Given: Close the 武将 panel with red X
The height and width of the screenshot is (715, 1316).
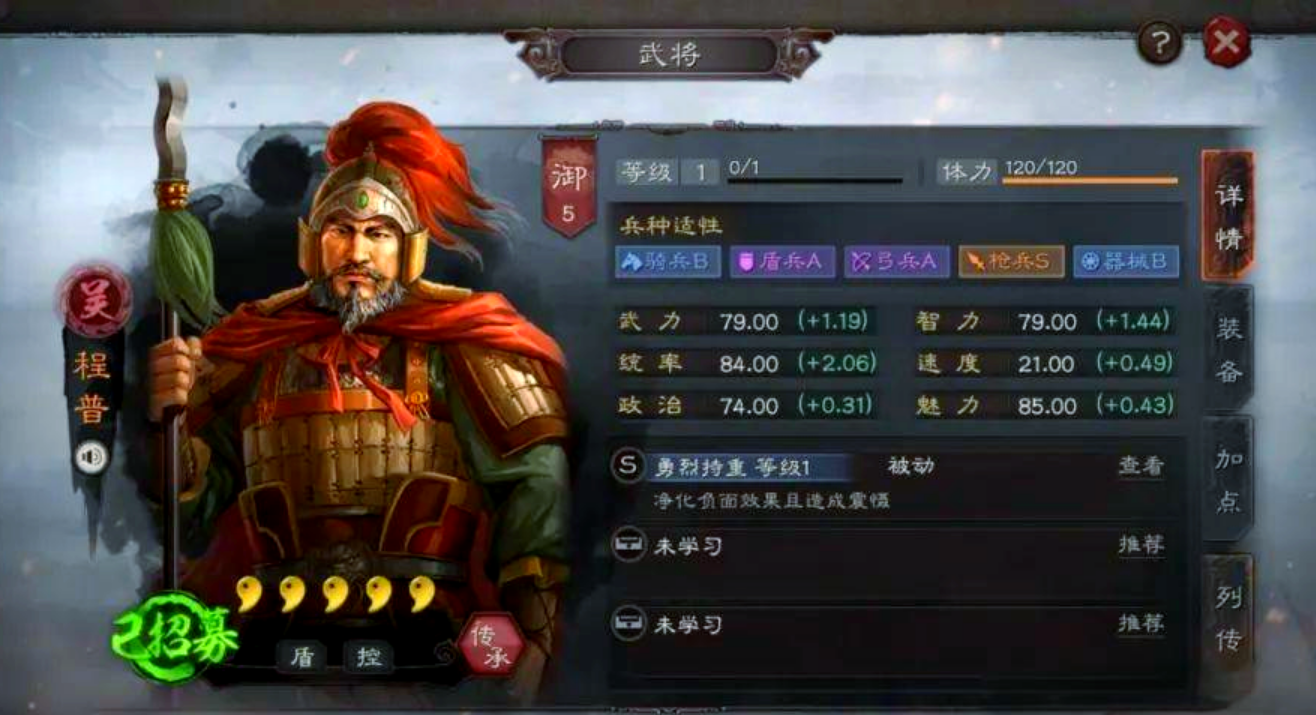Looking at the screenshot, I should pyautogui.click(x=1227, y=43).
